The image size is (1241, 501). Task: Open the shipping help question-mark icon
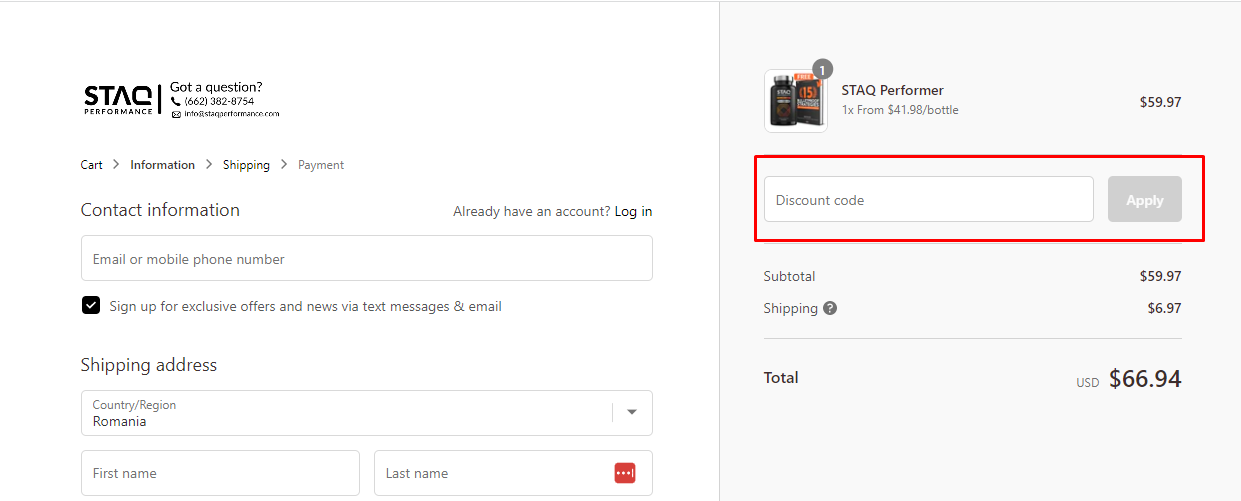[830, 308]
